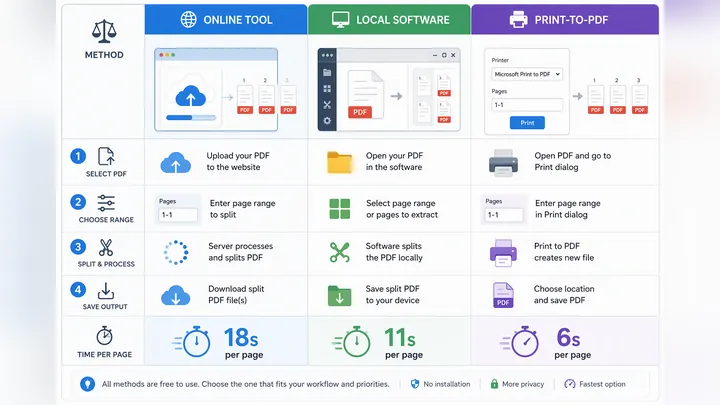Screen dimensions: 720x405
Task: Click the Pages 1-1 field in Online Tool row
Action: click(178, 214)
